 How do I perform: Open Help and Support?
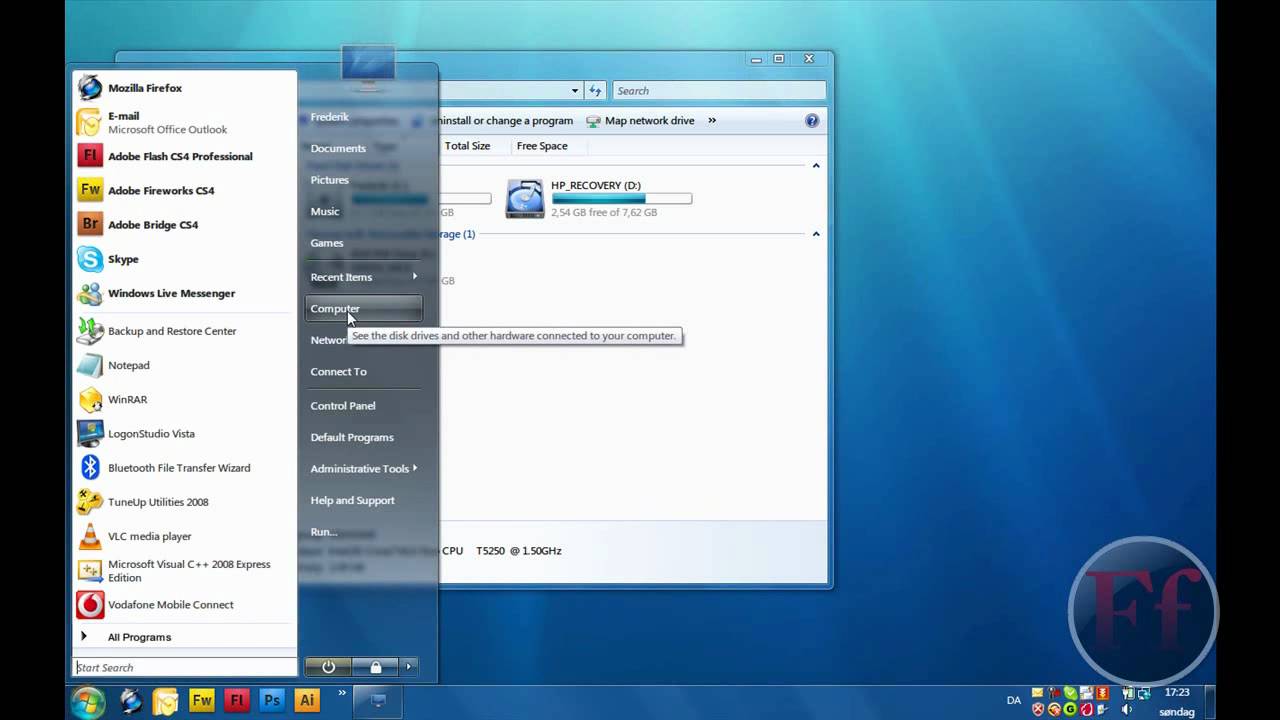tap(364, 500)
